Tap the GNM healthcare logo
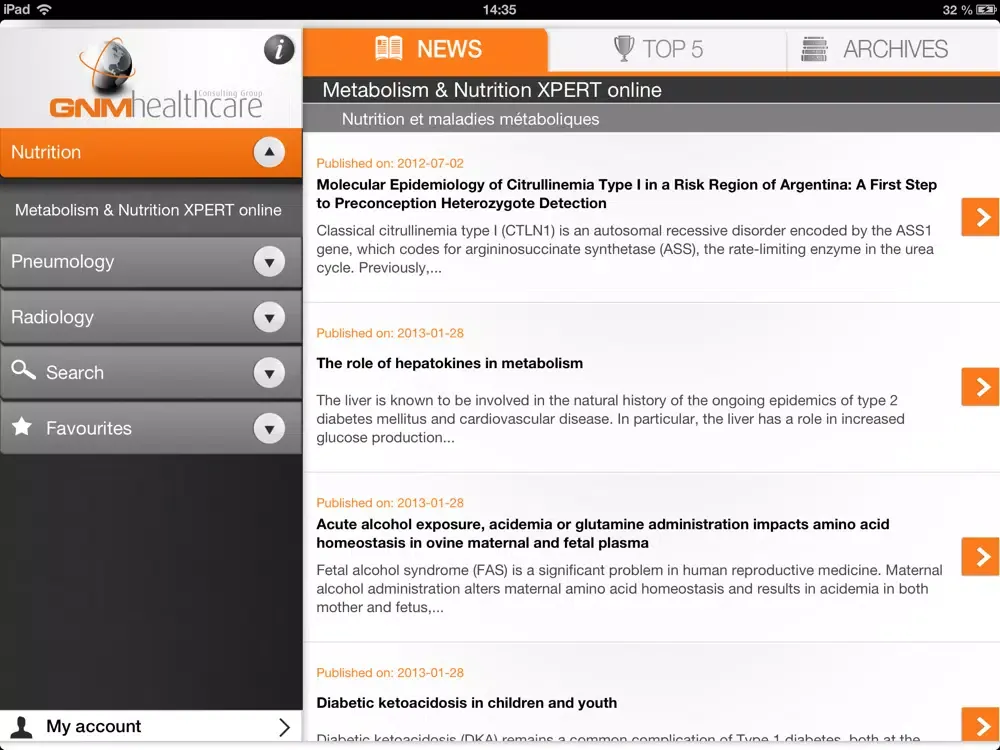Image resolution: width=1000 pixels, height=750 pixels. pyautogui.click(x=156, y=78)
